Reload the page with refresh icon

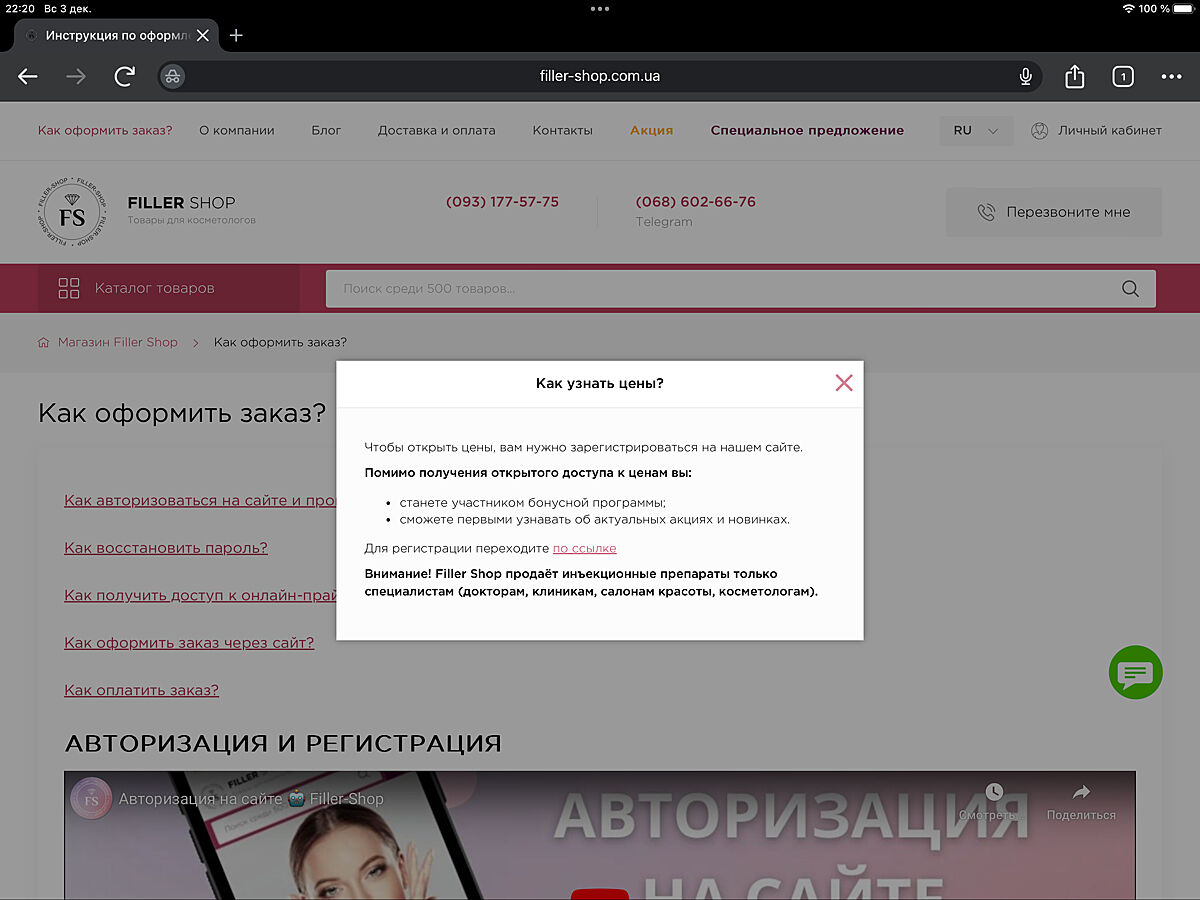(x=125, y=77)
